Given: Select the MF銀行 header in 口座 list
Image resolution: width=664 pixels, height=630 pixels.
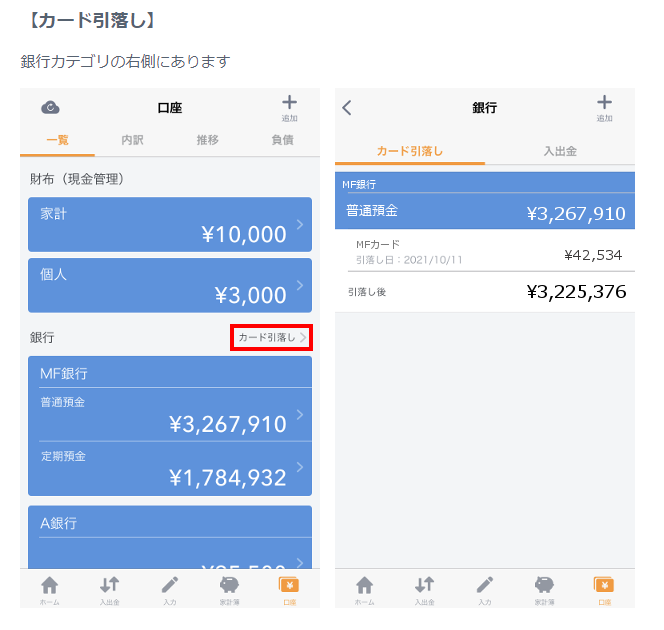Looking at the screenshot, I should [x=170, y=373].
